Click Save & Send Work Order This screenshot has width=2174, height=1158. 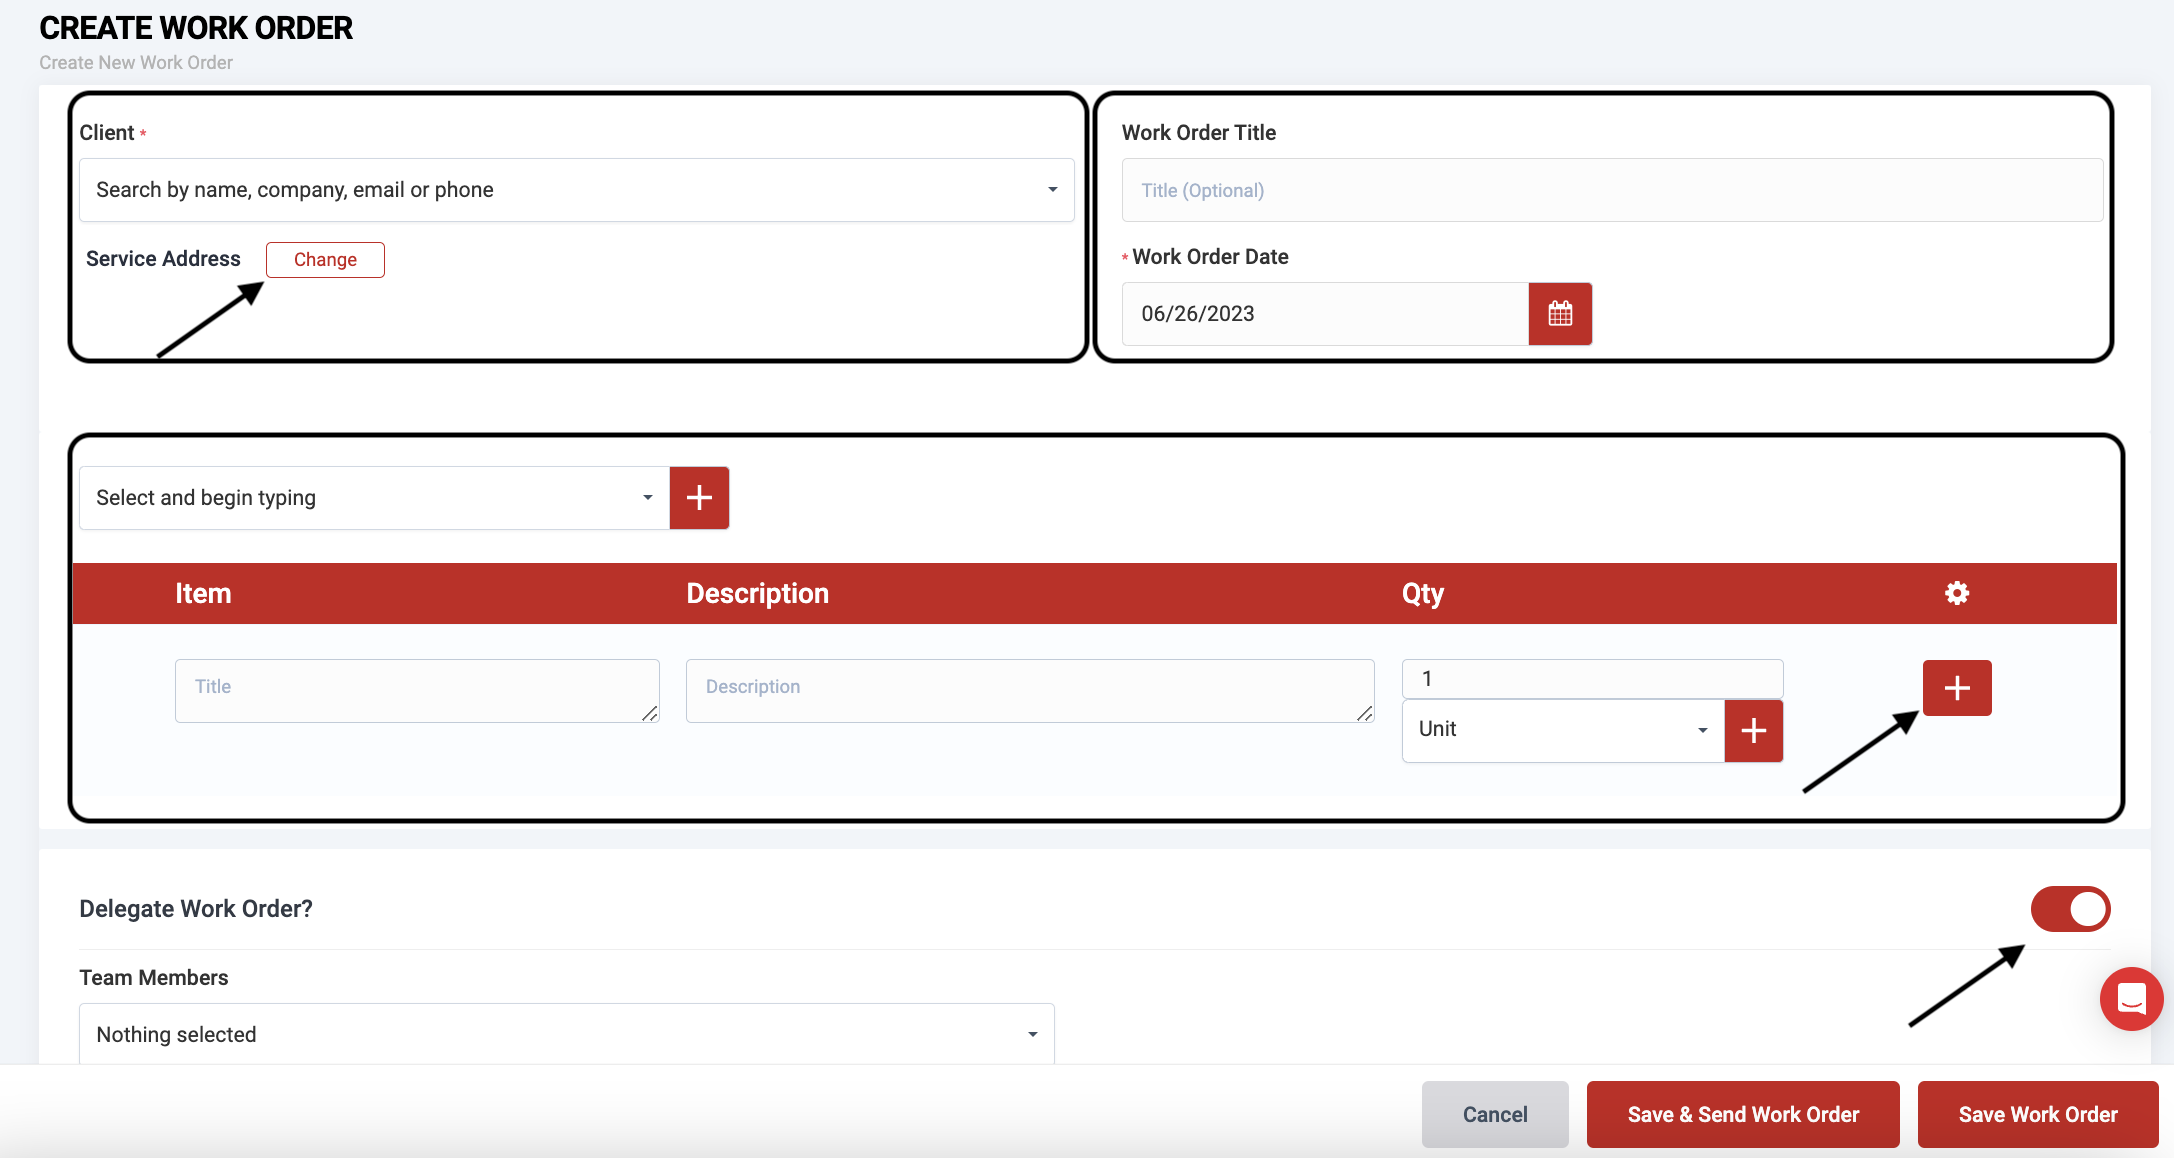click(x=1742, y=1114)
